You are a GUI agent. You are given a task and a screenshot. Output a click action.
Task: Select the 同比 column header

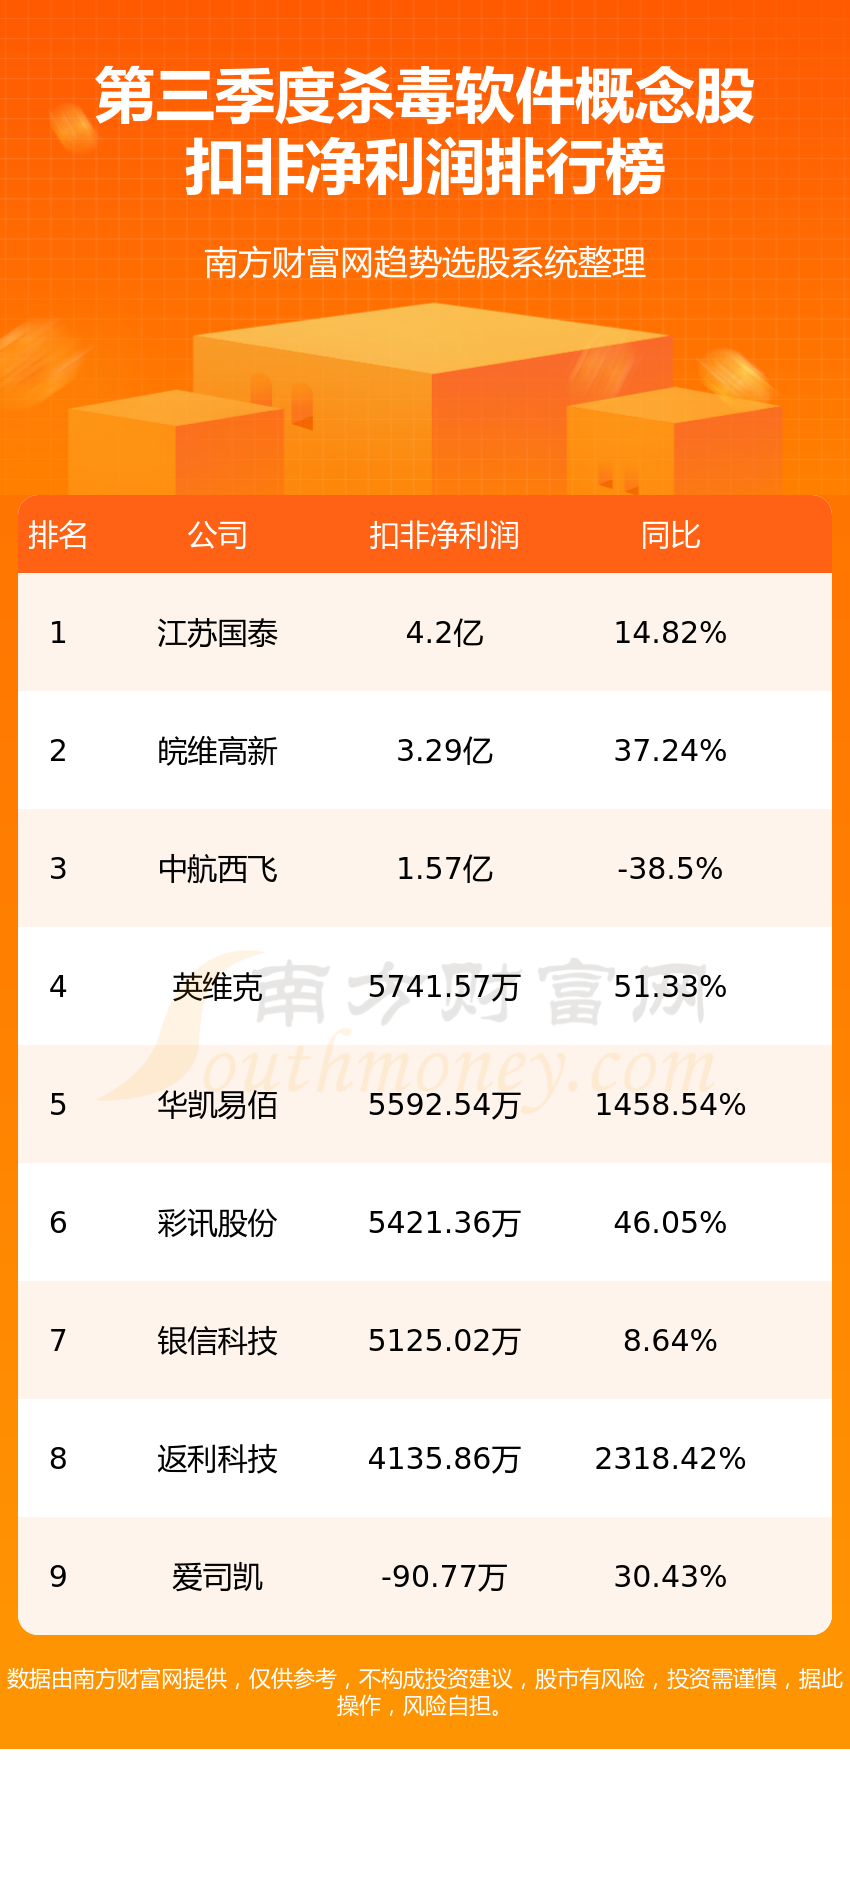(670, 536)
